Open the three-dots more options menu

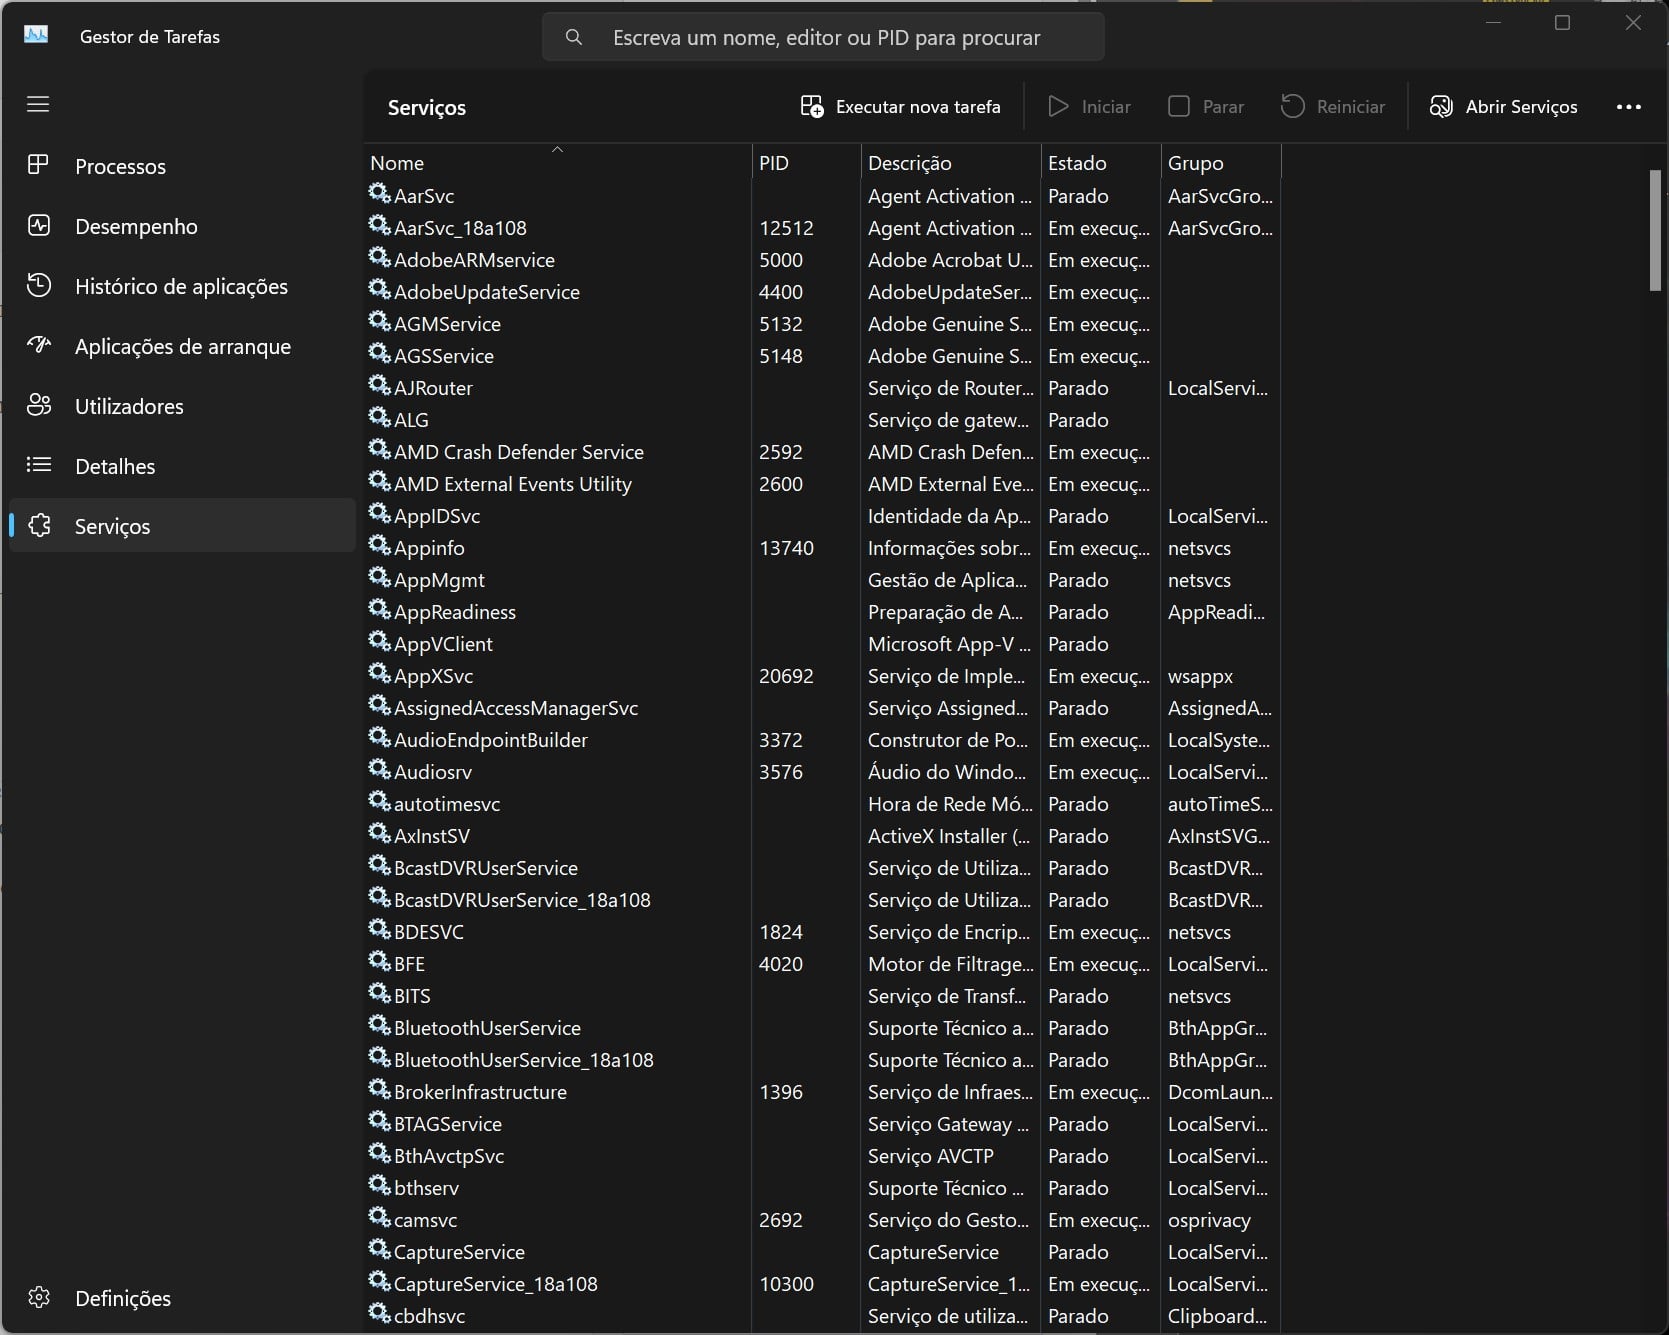(x=1628, y=107)
